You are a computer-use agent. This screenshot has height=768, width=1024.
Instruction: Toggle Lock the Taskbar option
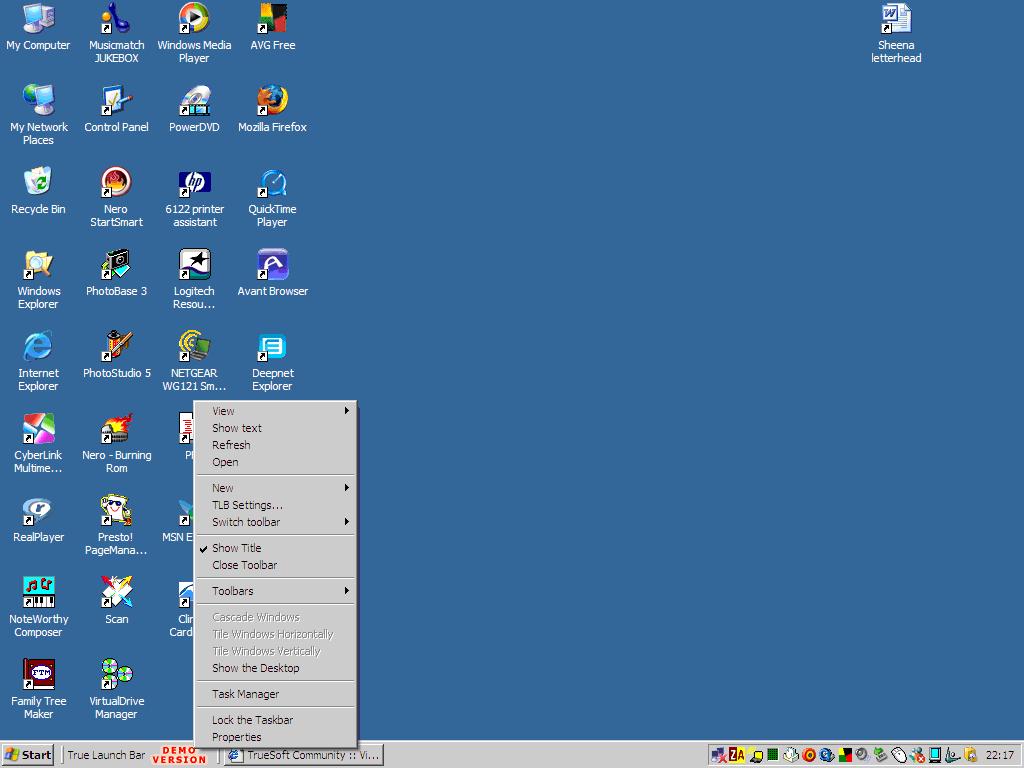tap(252, 720)
